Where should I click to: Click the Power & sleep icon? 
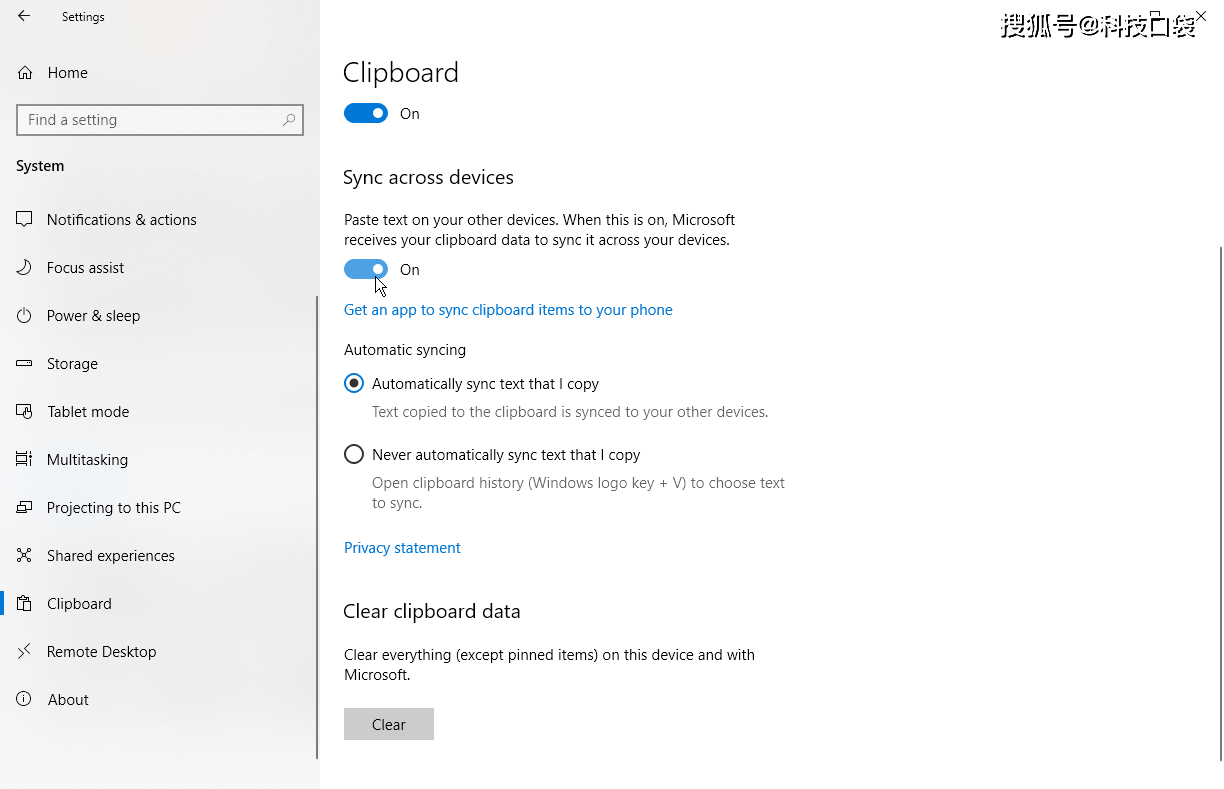(x=25, y=315)
